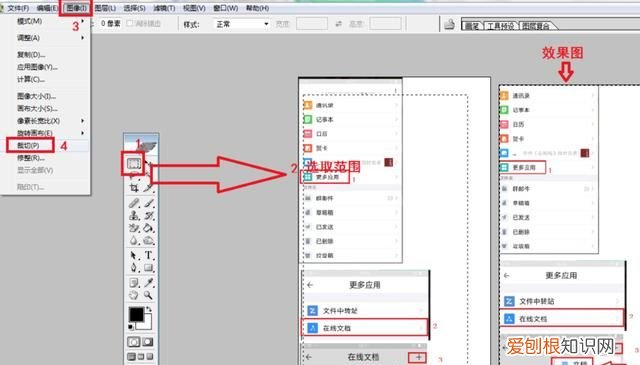640x365 pixels.
Task: Click the Adobe Online feather header
Action: point(141,144)
